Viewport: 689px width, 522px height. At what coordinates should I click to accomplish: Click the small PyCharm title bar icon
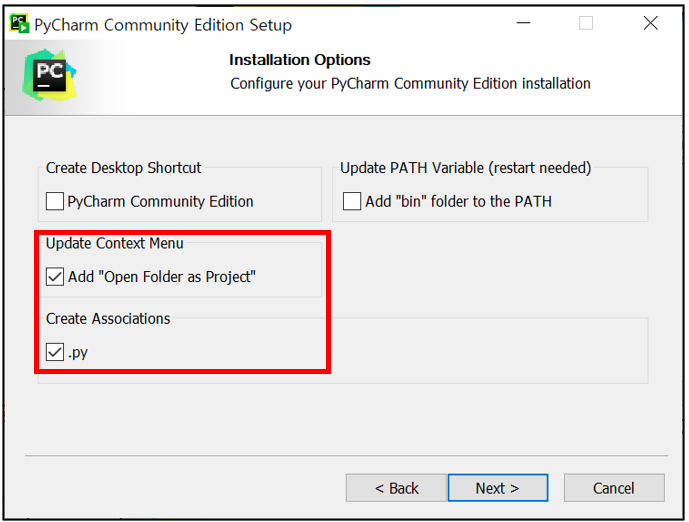[19, 24]
